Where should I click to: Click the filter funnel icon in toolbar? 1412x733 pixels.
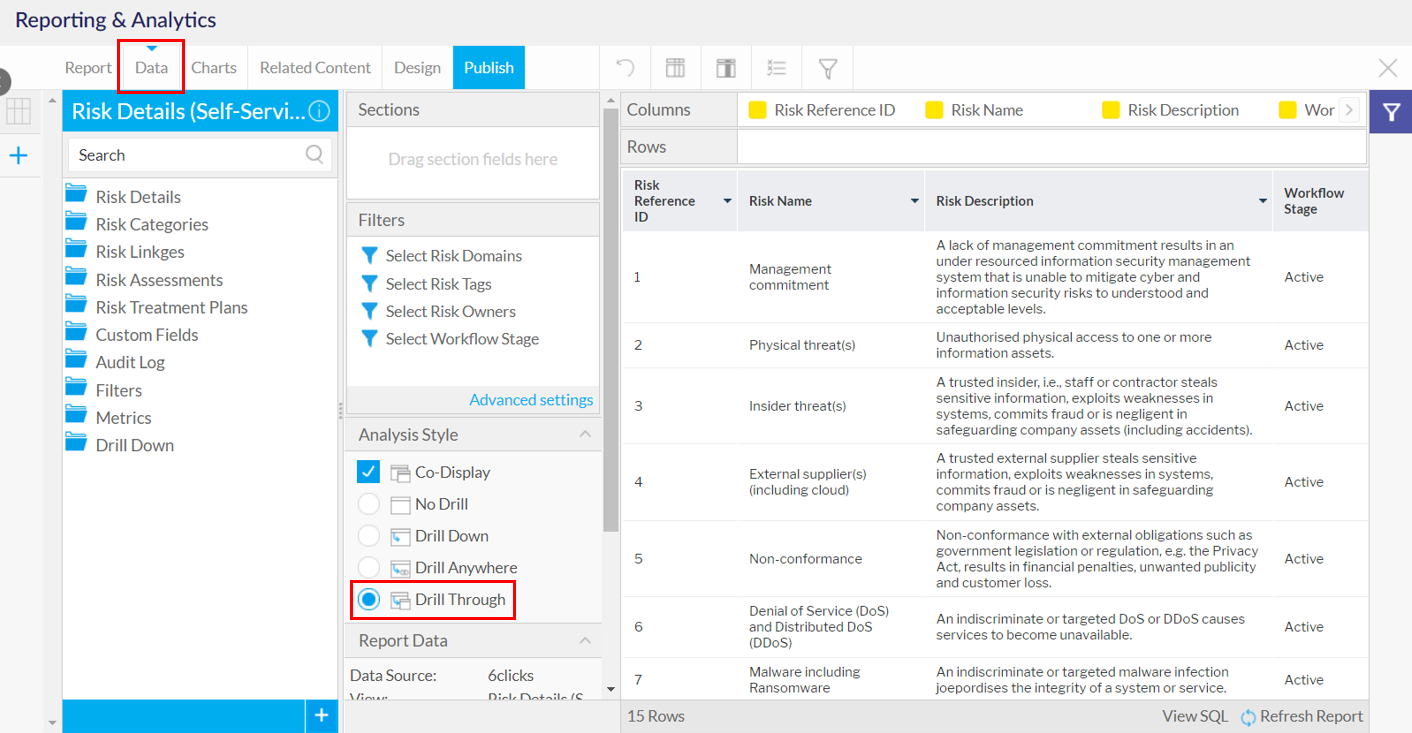click(x=828, y=68)
